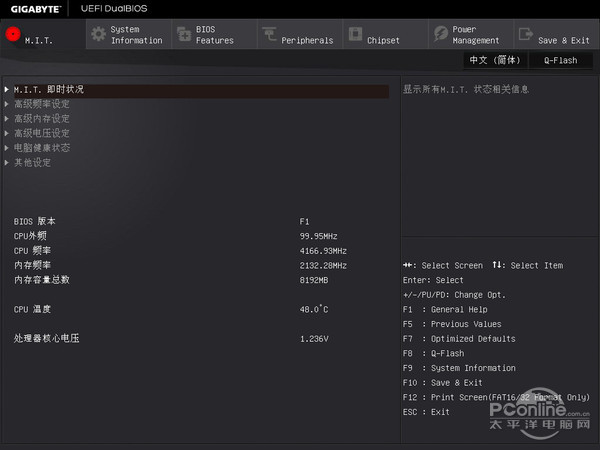Viewport: 600px width, 450px height.
Task: Click the CPU 频率 4166.93MHz value
Action: coord(323,250)
